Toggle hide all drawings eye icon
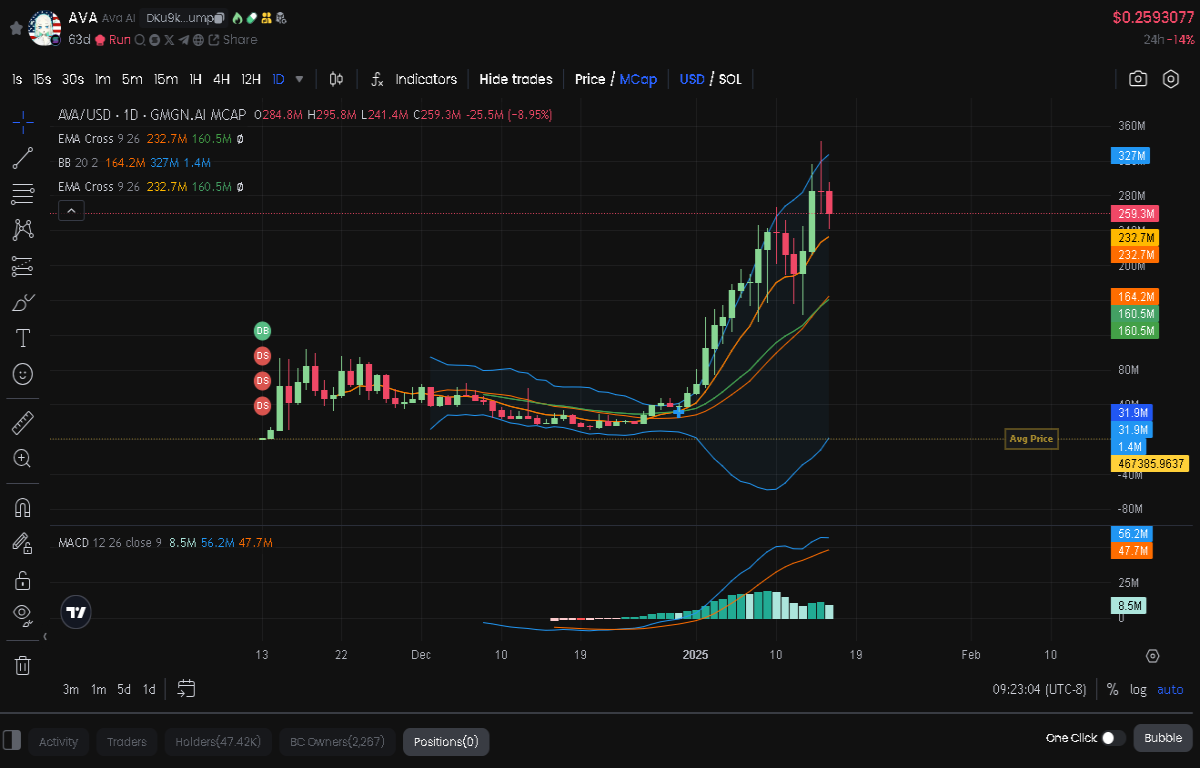Viewport: 1200px width, 768px height. [x=22, y=613]
